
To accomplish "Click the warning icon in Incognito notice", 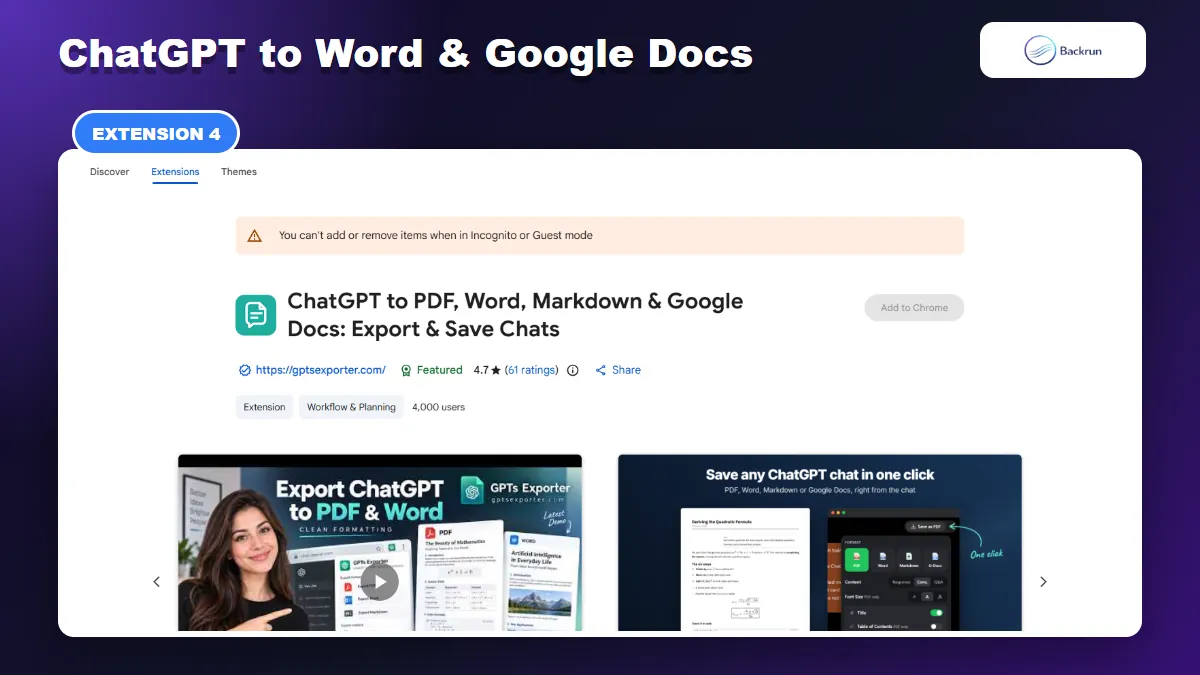I will pyautogui.click(x=254, y=236).
